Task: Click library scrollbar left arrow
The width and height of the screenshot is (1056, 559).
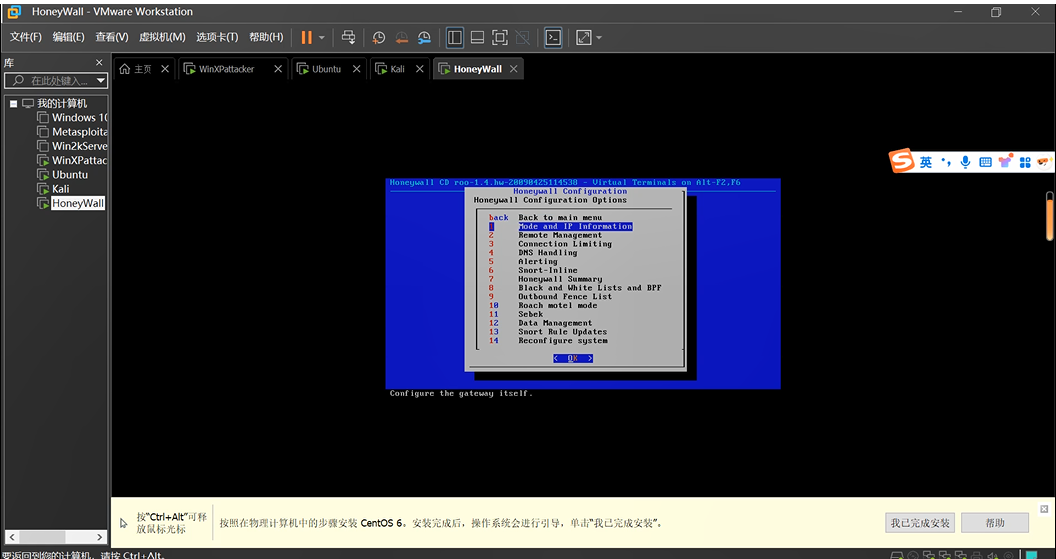Action: pos(10,537)
